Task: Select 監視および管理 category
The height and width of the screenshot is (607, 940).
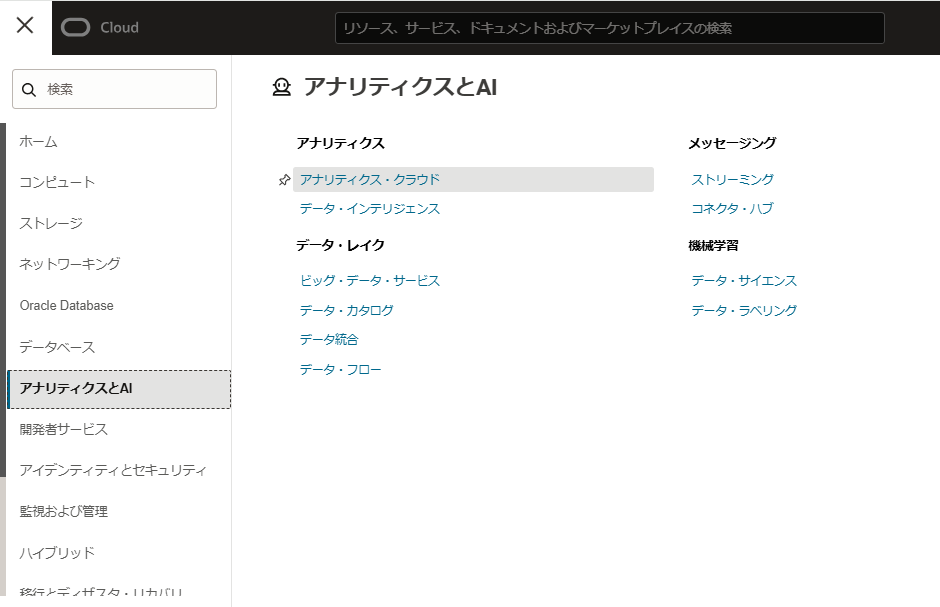Action: click(x=64, y=511)
